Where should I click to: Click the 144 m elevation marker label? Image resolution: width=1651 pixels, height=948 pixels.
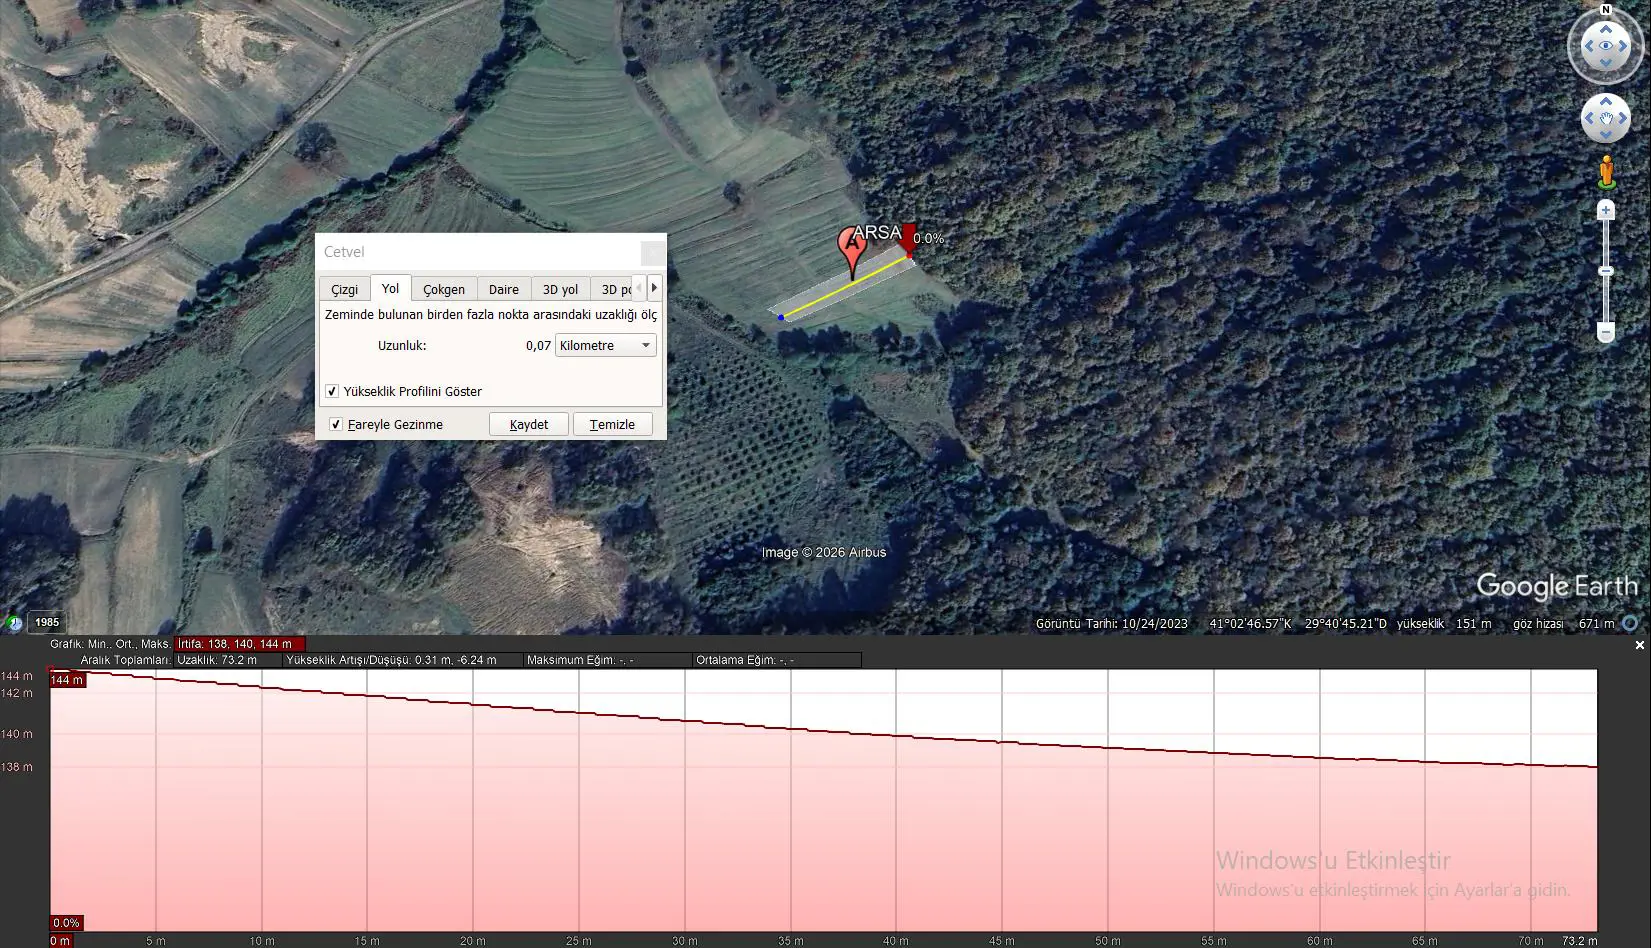click(67, 680)
